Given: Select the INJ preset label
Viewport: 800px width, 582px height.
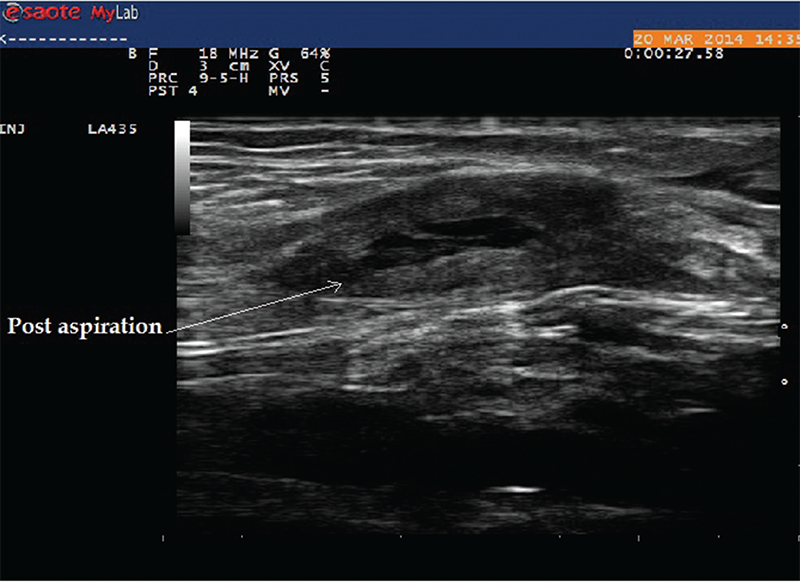Looking at the screenshot, I should (14, 129).
